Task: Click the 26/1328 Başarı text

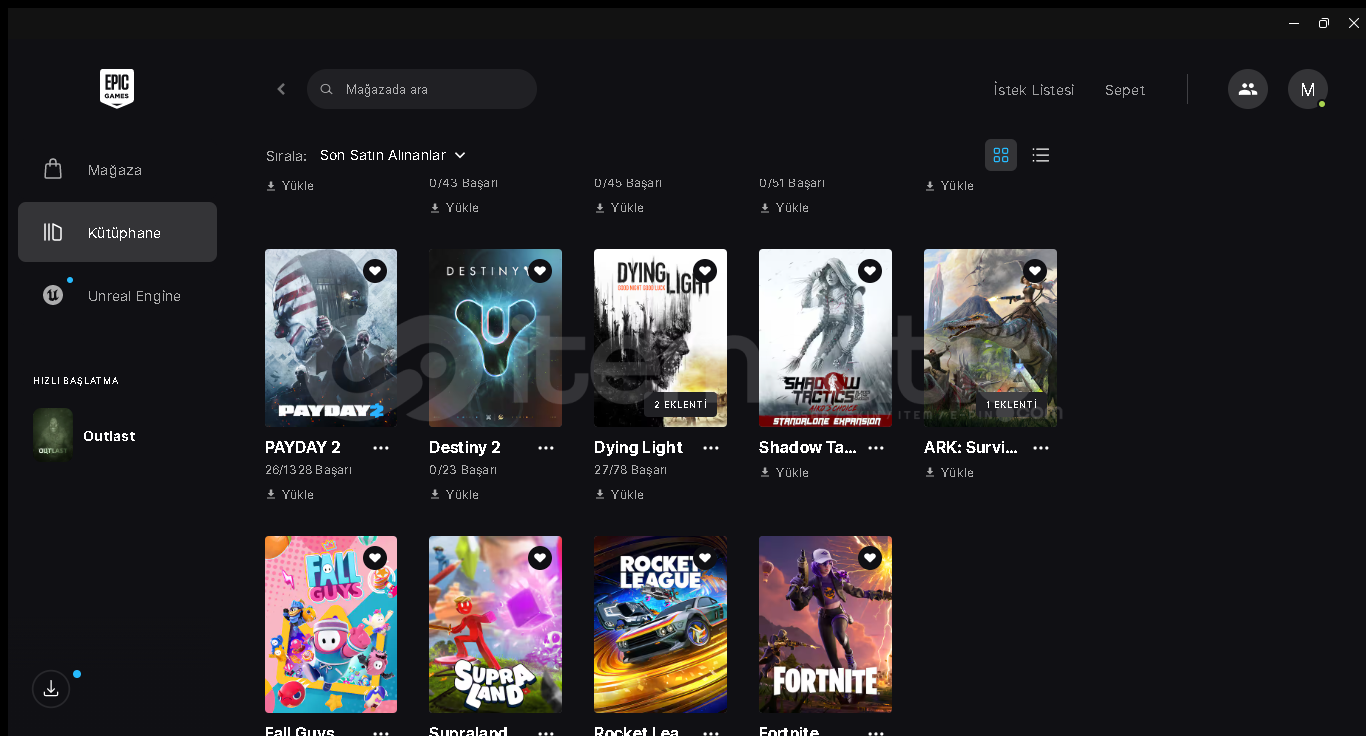Action: coord(308,470)
